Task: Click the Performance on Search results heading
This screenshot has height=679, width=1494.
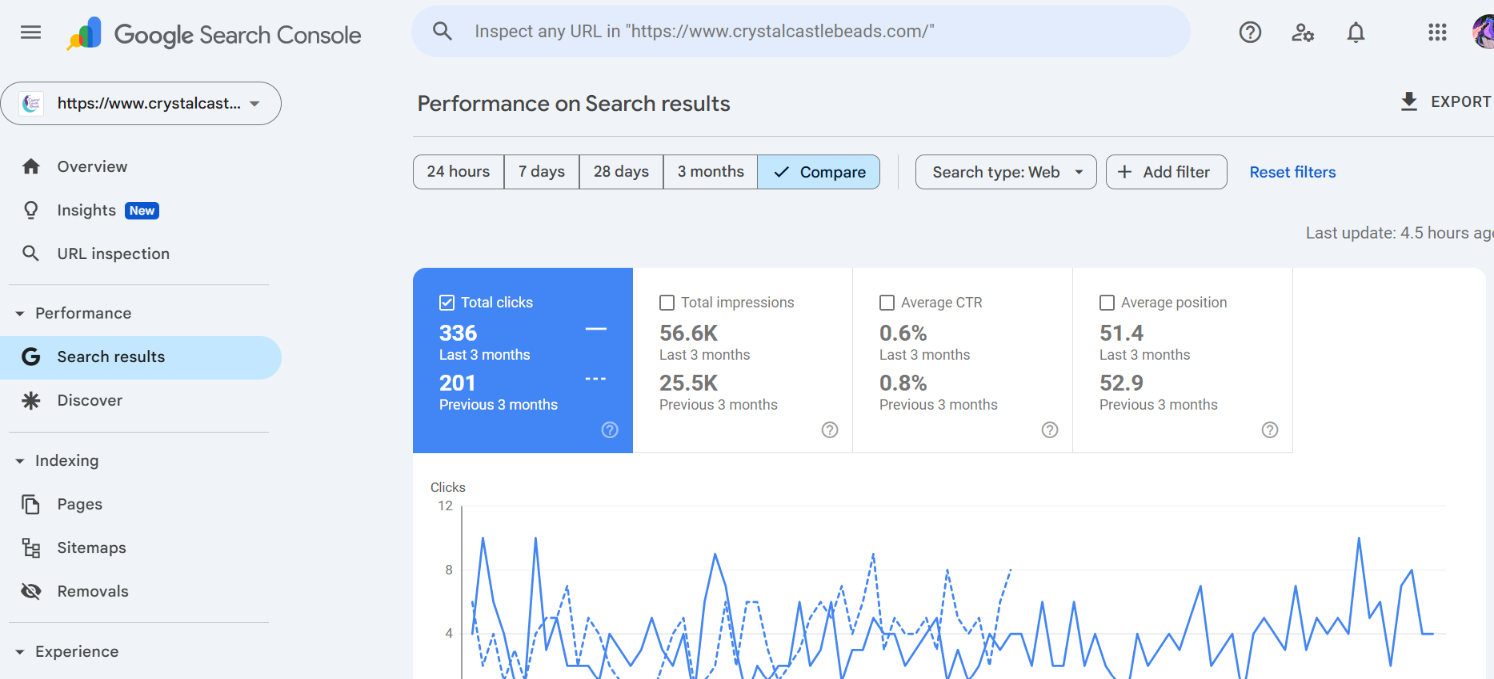Action: point(574,104)
